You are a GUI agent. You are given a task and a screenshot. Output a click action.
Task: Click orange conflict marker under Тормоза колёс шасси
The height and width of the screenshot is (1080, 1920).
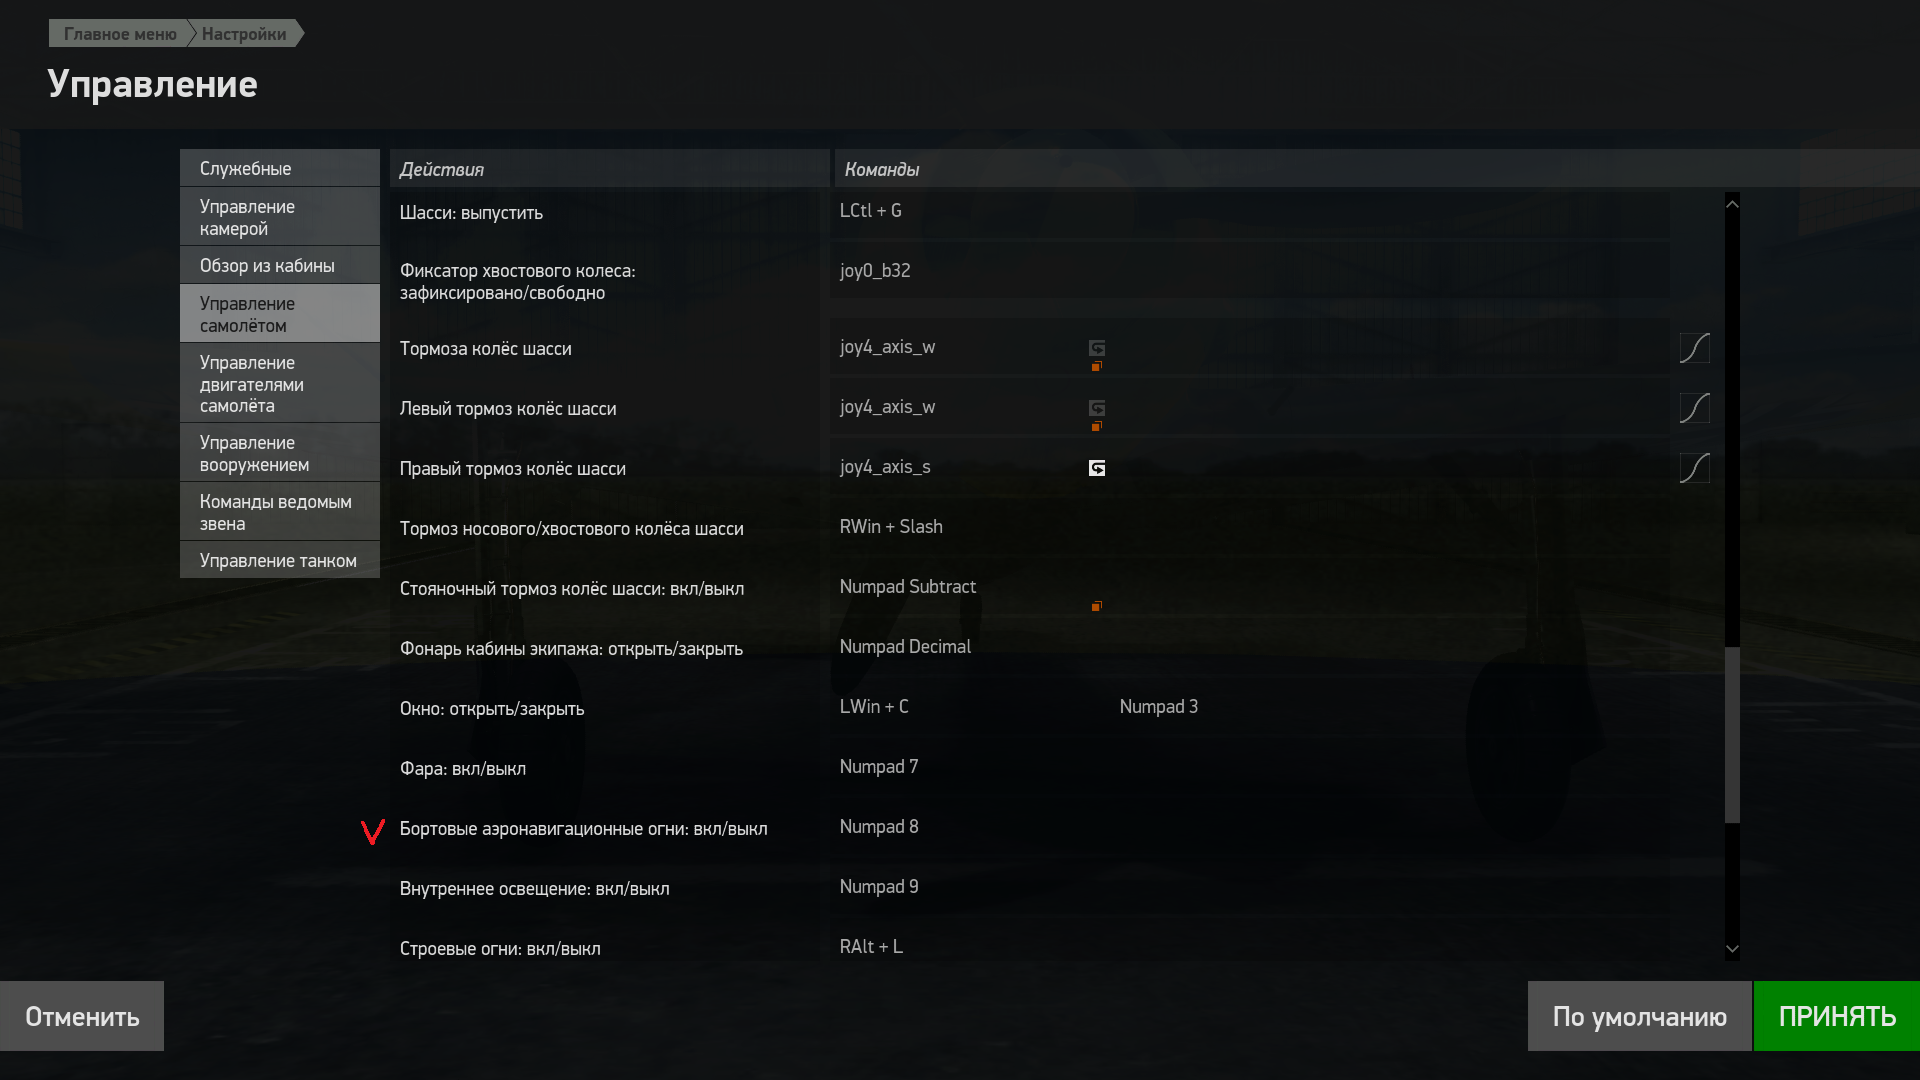click(1096, 367)
